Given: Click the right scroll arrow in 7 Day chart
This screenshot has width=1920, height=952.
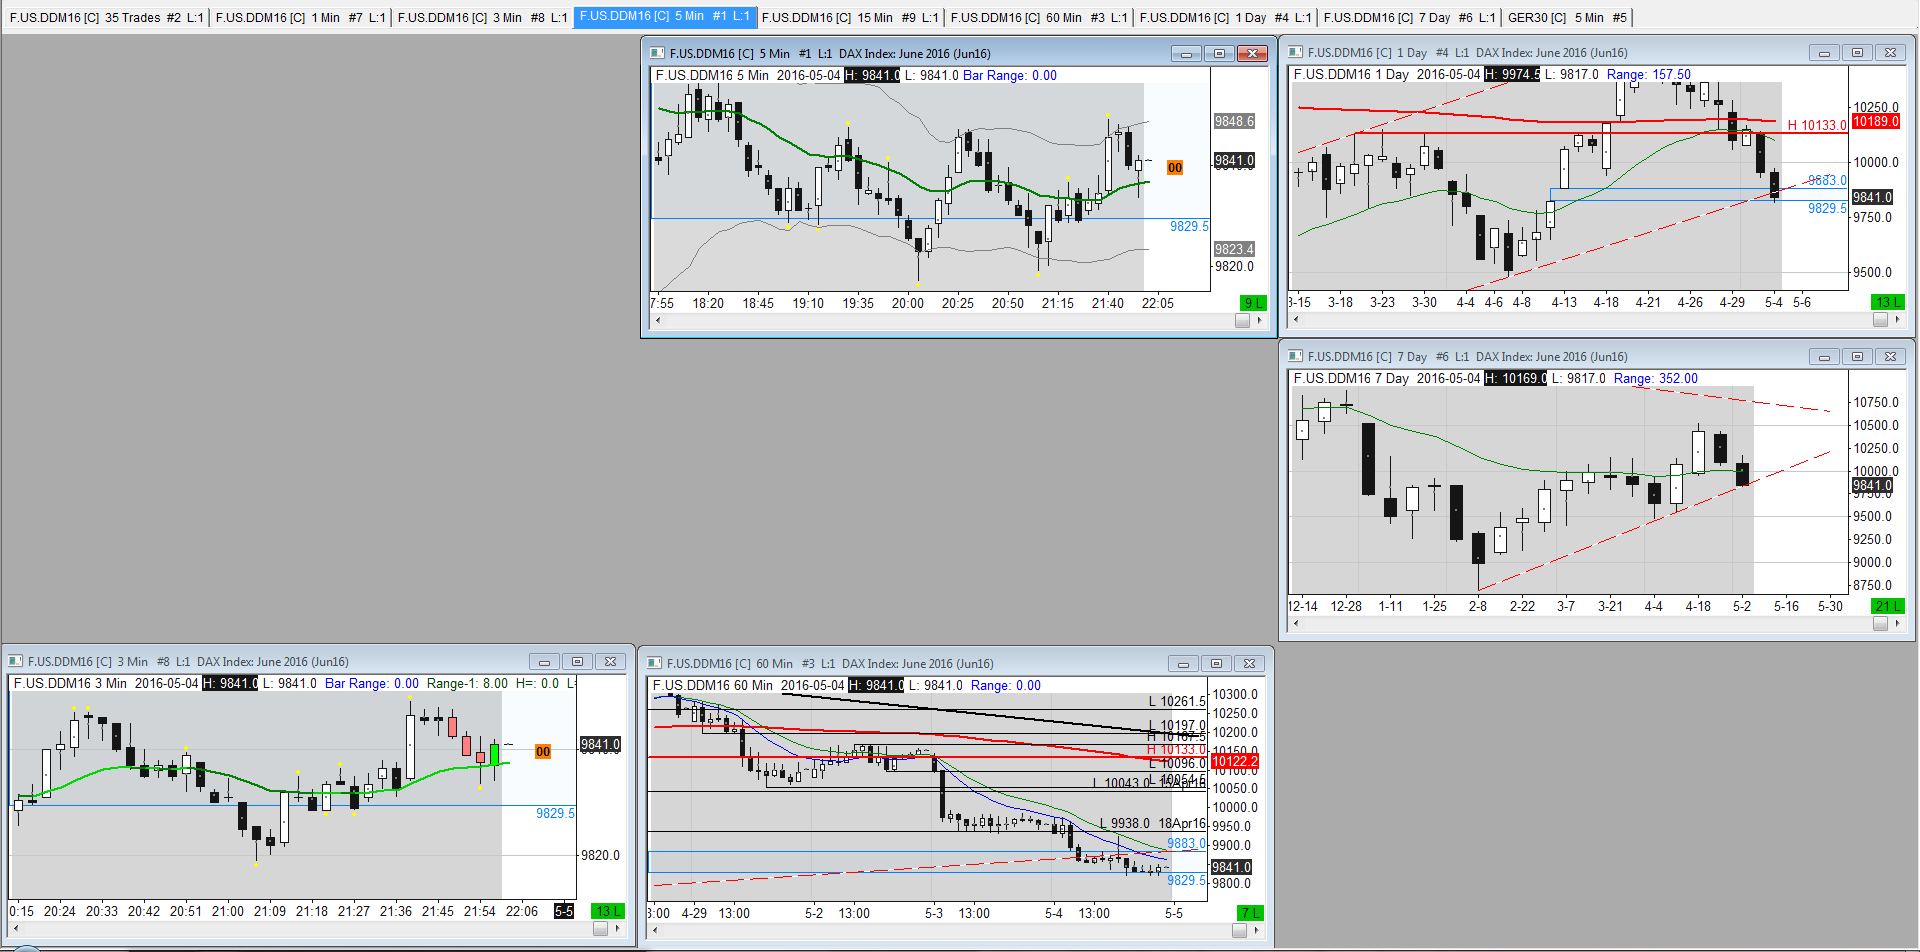Looking at the screenshot, I should (x=1897, y=624).
